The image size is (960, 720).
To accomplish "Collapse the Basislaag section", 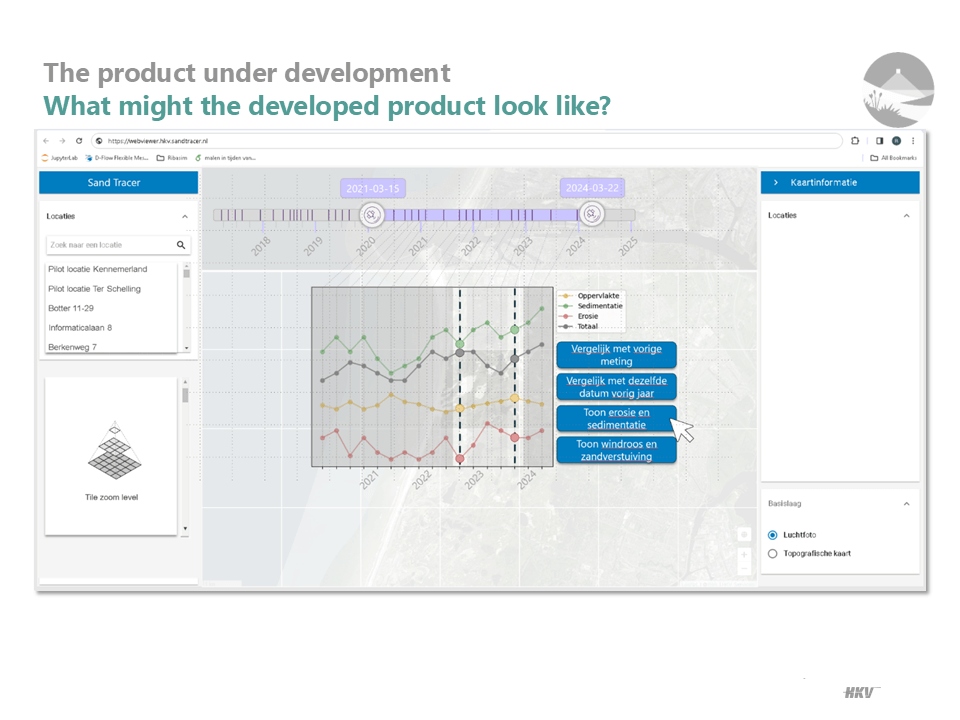I will point(906,504).
